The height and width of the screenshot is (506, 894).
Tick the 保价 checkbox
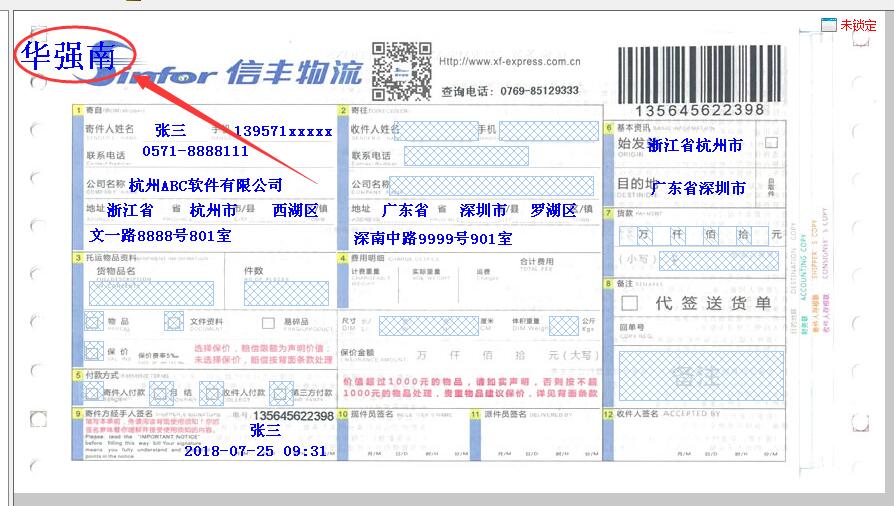coord(94,351)
